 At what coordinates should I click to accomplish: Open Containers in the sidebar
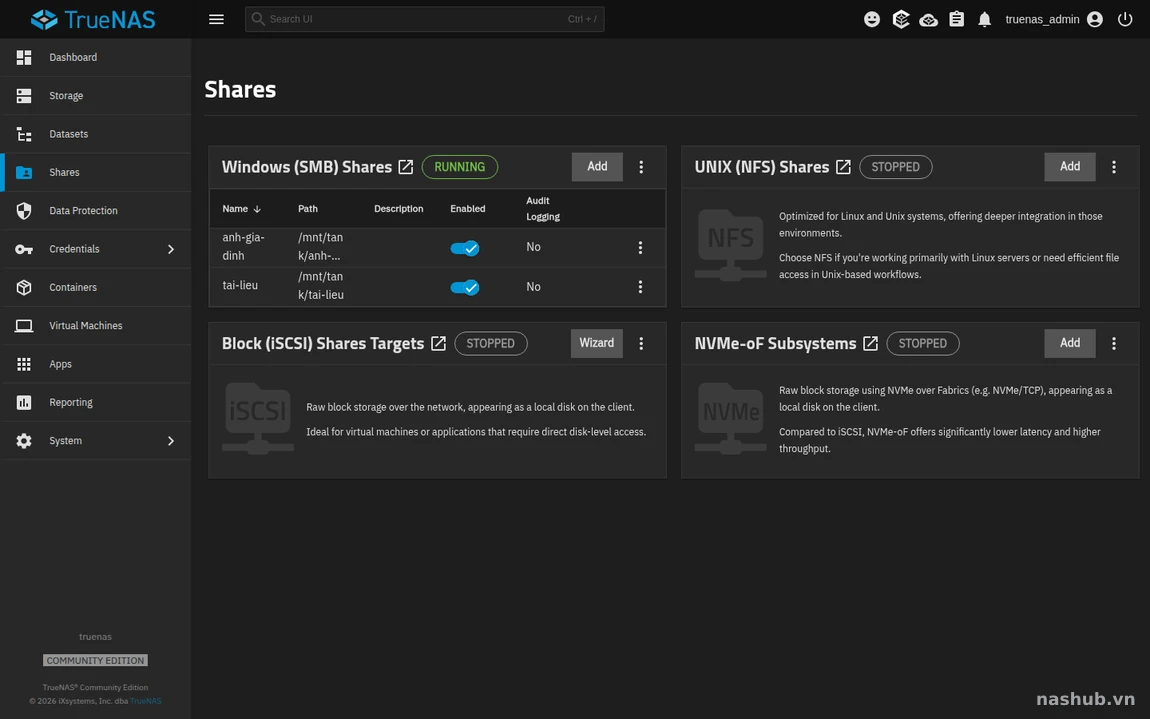click(x=96, y=288)
